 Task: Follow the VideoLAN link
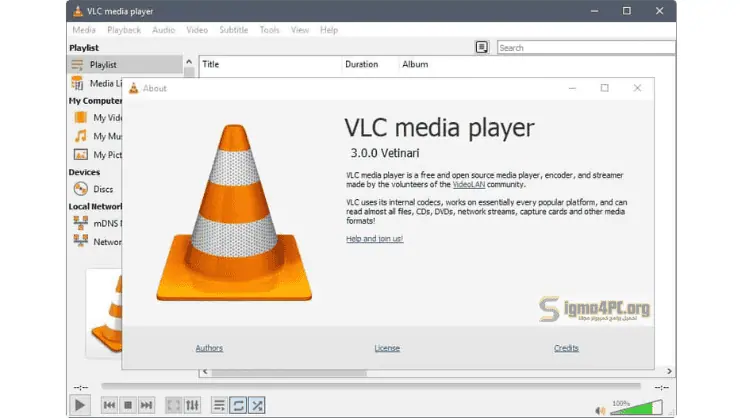coord(469,184)
